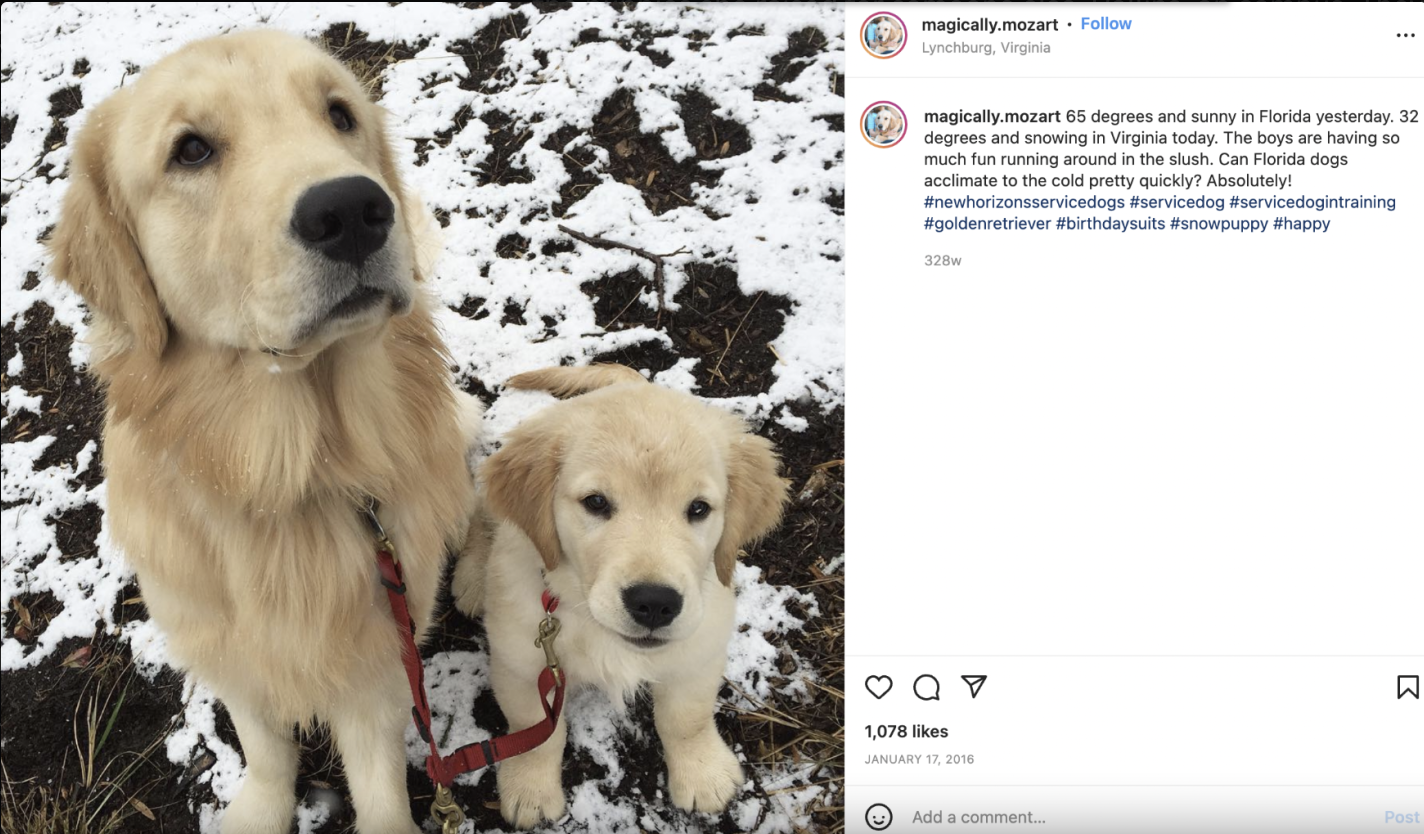Open the magically.mozart username in caption

coord(992,116)
